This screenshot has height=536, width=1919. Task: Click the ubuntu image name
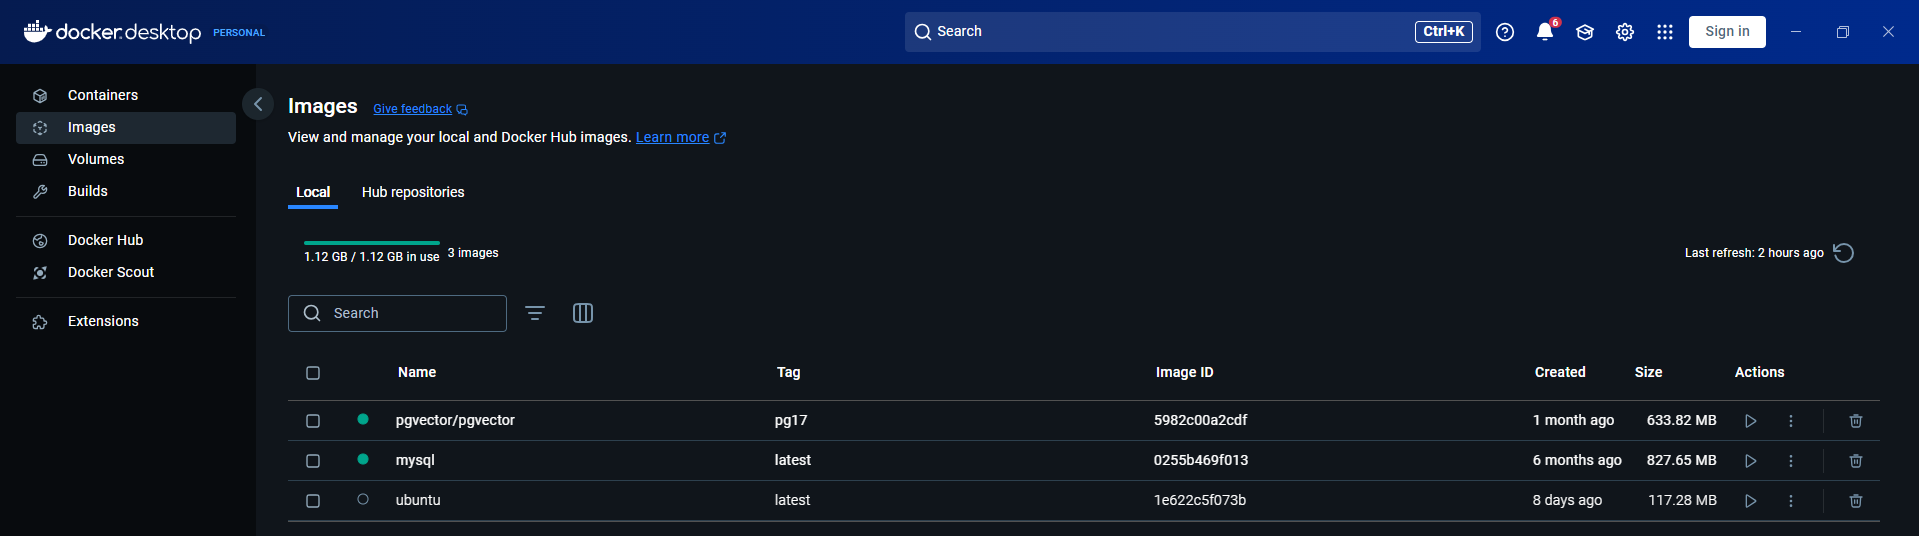(x=418, y=500)
